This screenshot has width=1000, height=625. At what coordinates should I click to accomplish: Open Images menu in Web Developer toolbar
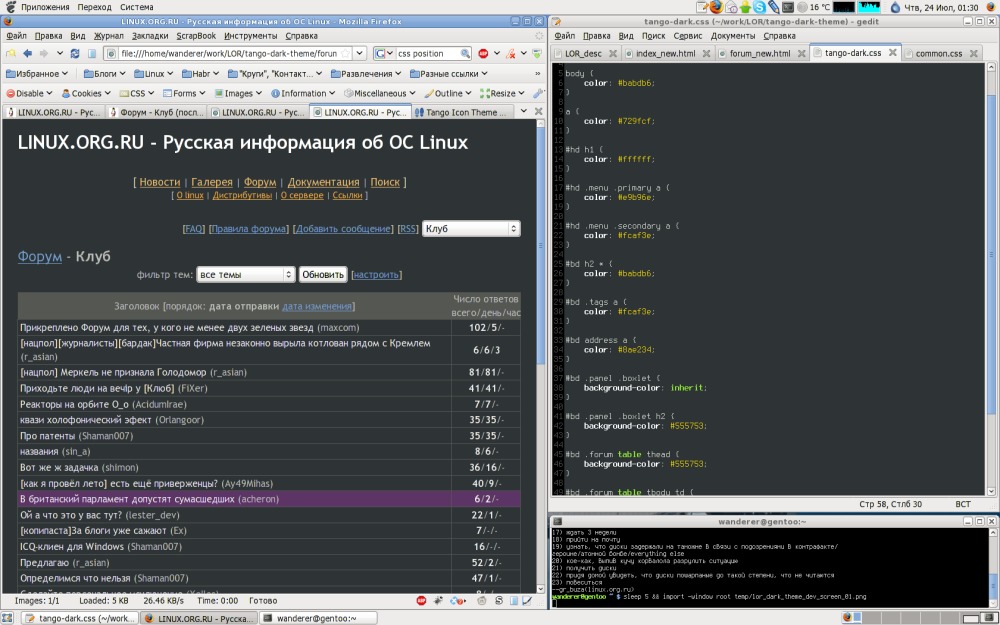click(x=239, y=93)
